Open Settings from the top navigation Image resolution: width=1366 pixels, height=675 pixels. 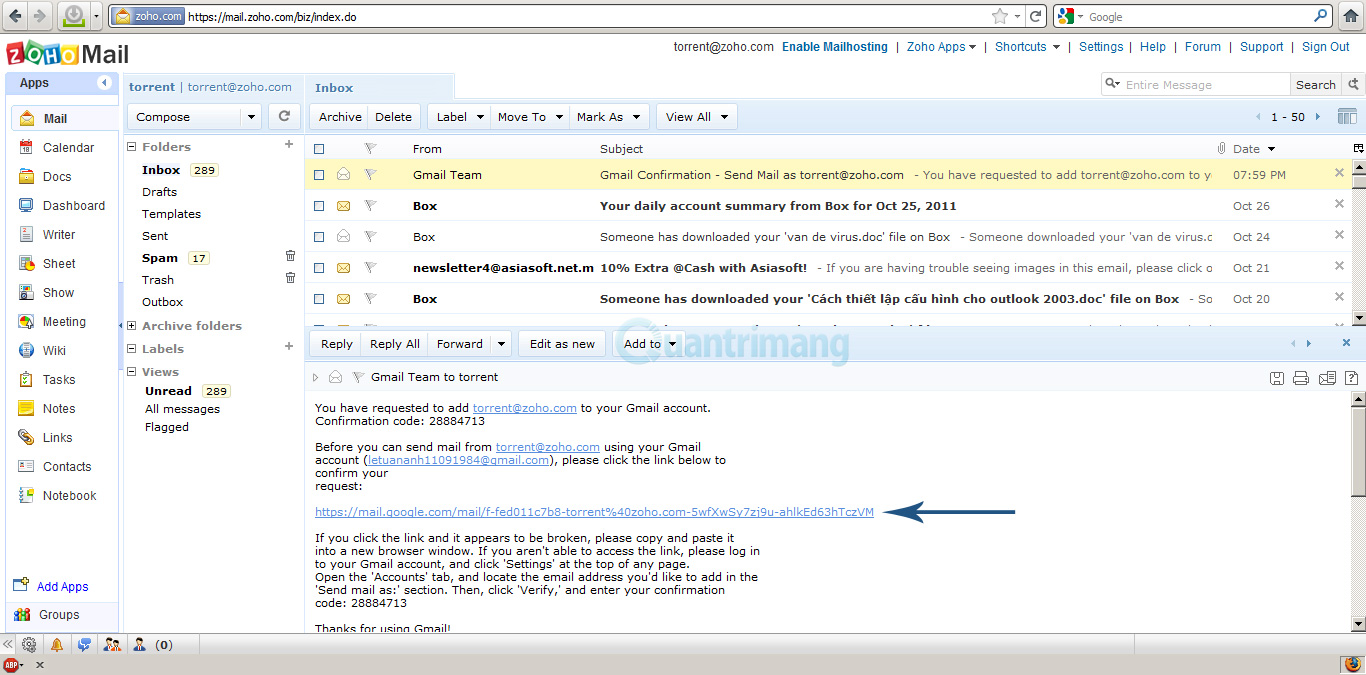pyautogui.click(x=1101, y=46)
